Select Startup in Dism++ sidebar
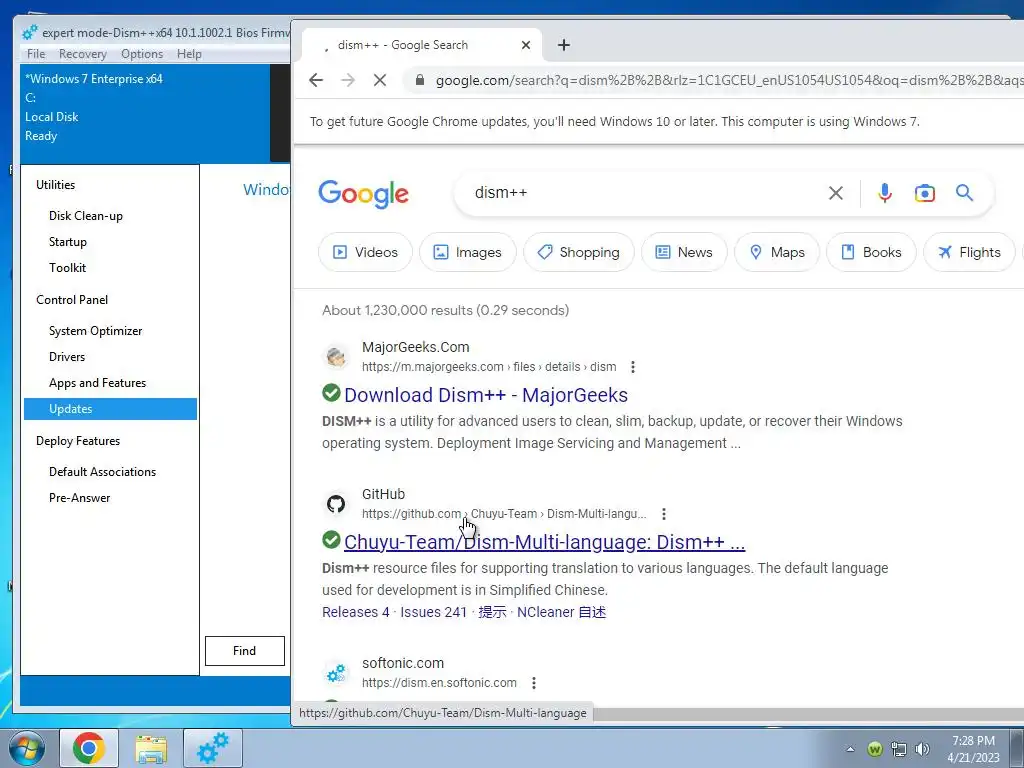Image resolution: width=1024 pixels, height=768 pixels. (x=68, y=242)
